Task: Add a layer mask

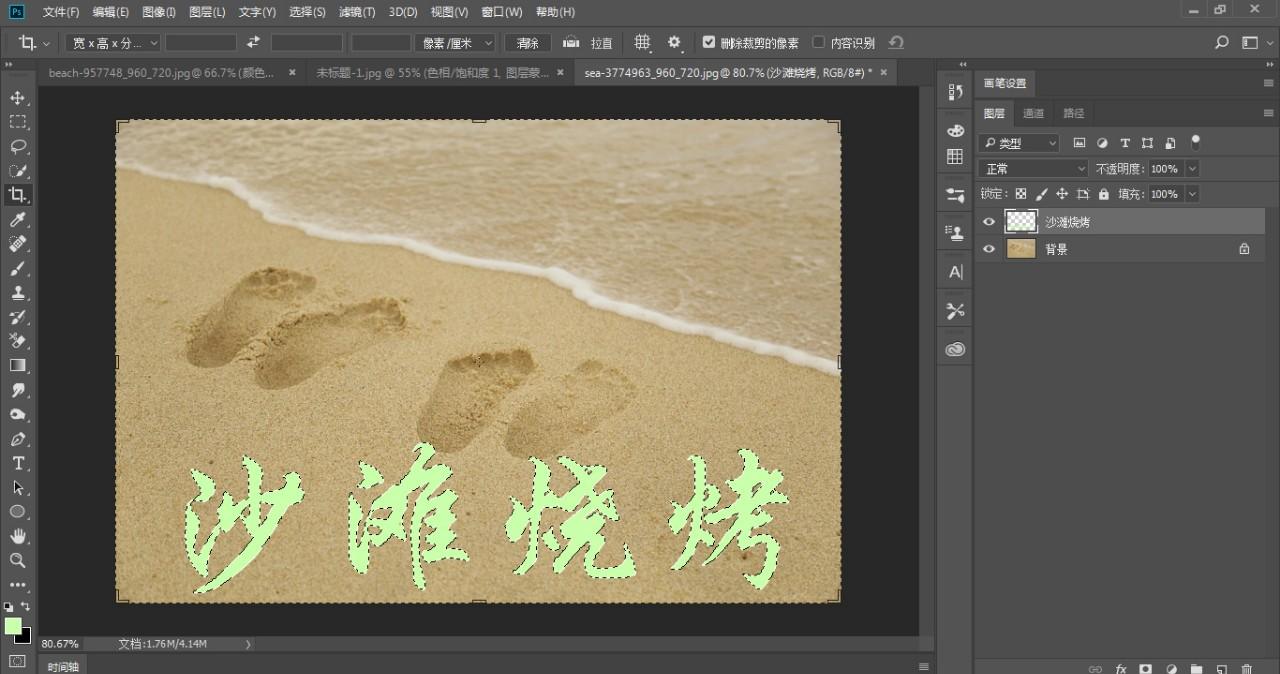Action: tap(1146, 669)
